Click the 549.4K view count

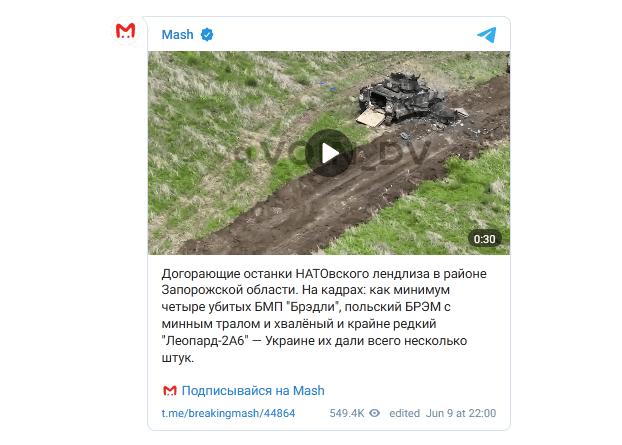pyautogui.click(x=347, y=413)
